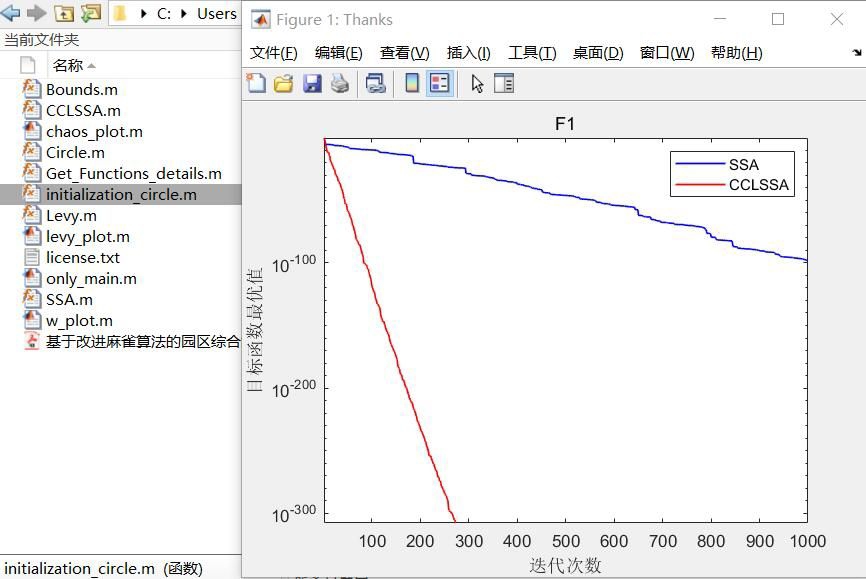The image size is (866, 579).
Task: Go back with the blue left arrow
Action: click(x=10, y=13)
